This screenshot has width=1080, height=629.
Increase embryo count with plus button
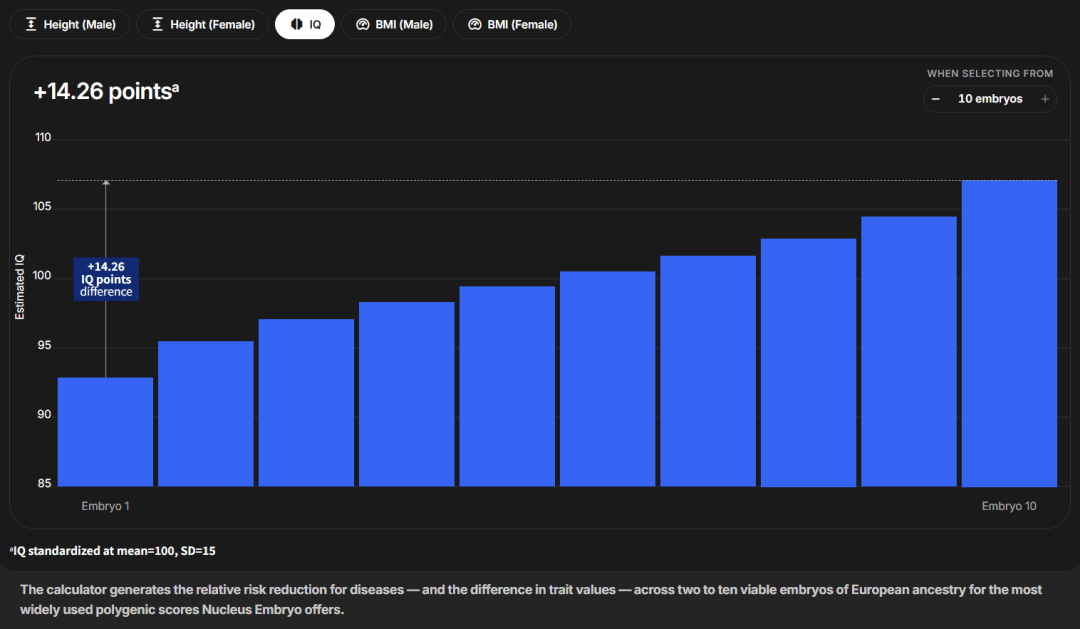pos(1045,99)
